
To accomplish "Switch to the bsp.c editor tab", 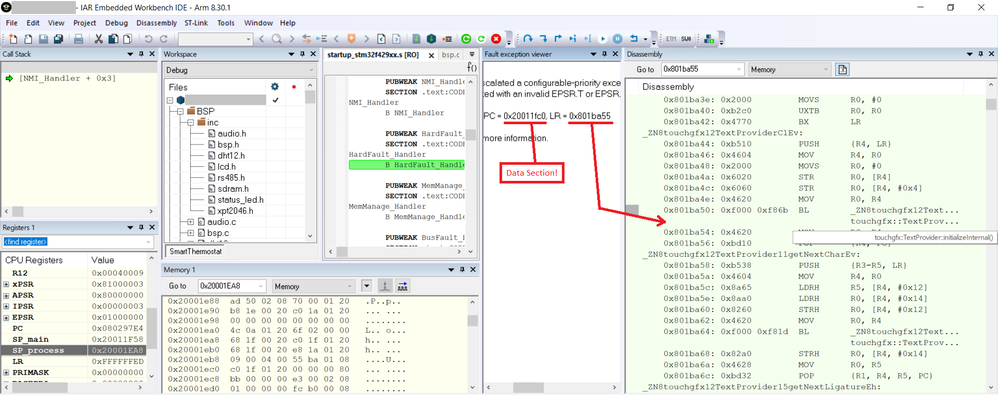I will click(x=451, y=55).
